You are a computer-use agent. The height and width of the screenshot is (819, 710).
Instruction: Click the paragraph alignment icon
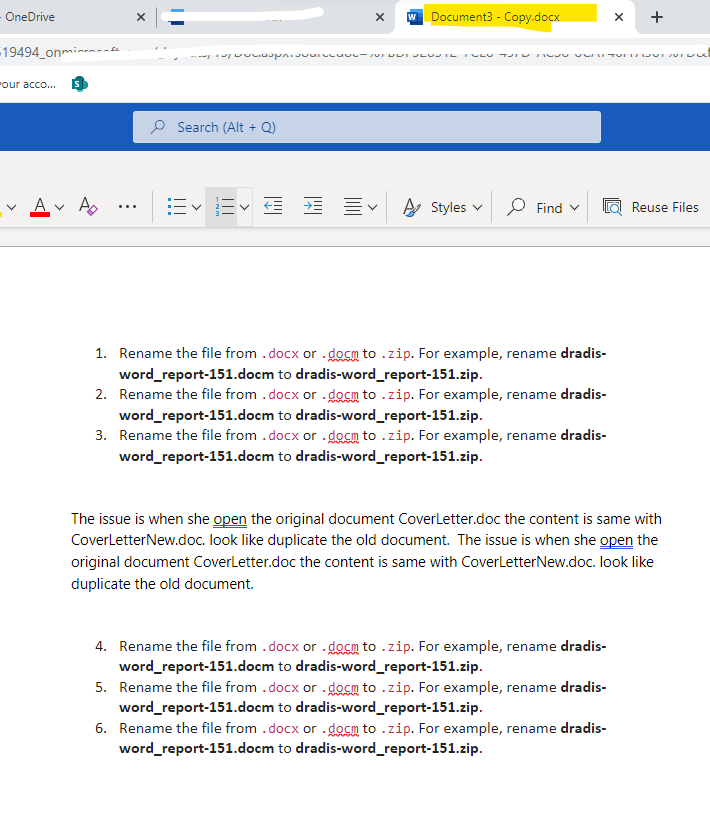353,207
